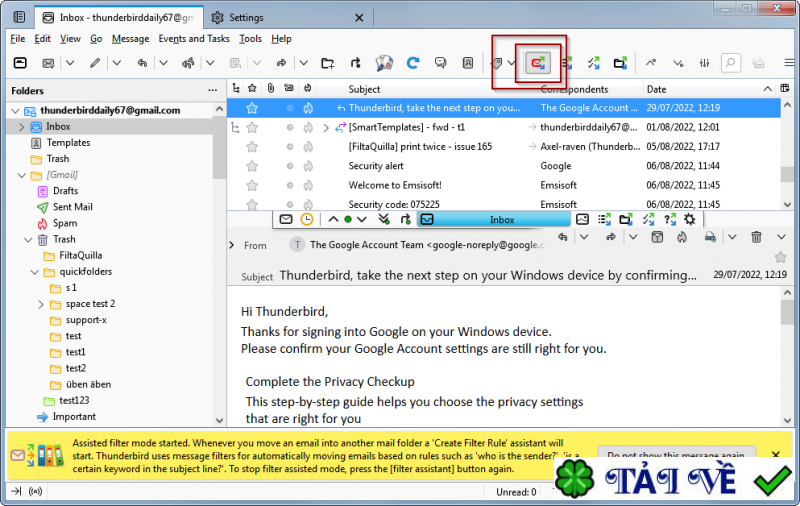The height and width of the screenshot is (506, 800).
Task: Click the checklist with arrows toolbar icon
Action: (x=593, y=63)
